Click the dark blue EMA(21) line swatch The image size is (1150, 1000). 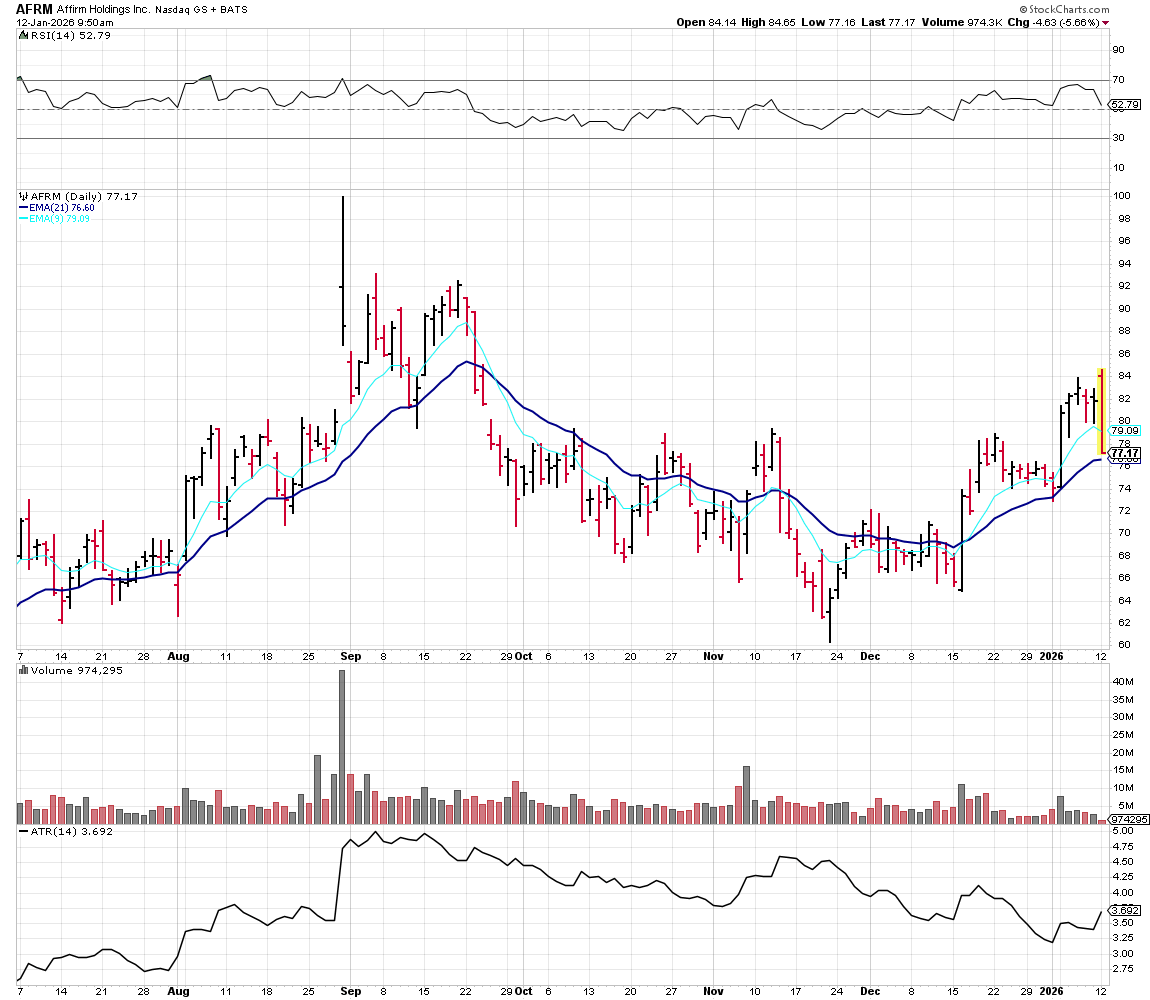(23, 208)
